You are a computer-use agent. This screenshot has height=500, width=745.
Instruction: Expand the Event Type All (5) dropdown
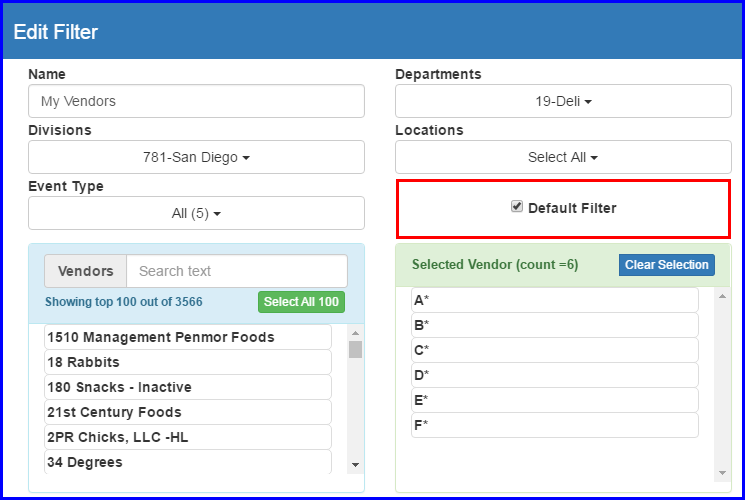[196, 213]
